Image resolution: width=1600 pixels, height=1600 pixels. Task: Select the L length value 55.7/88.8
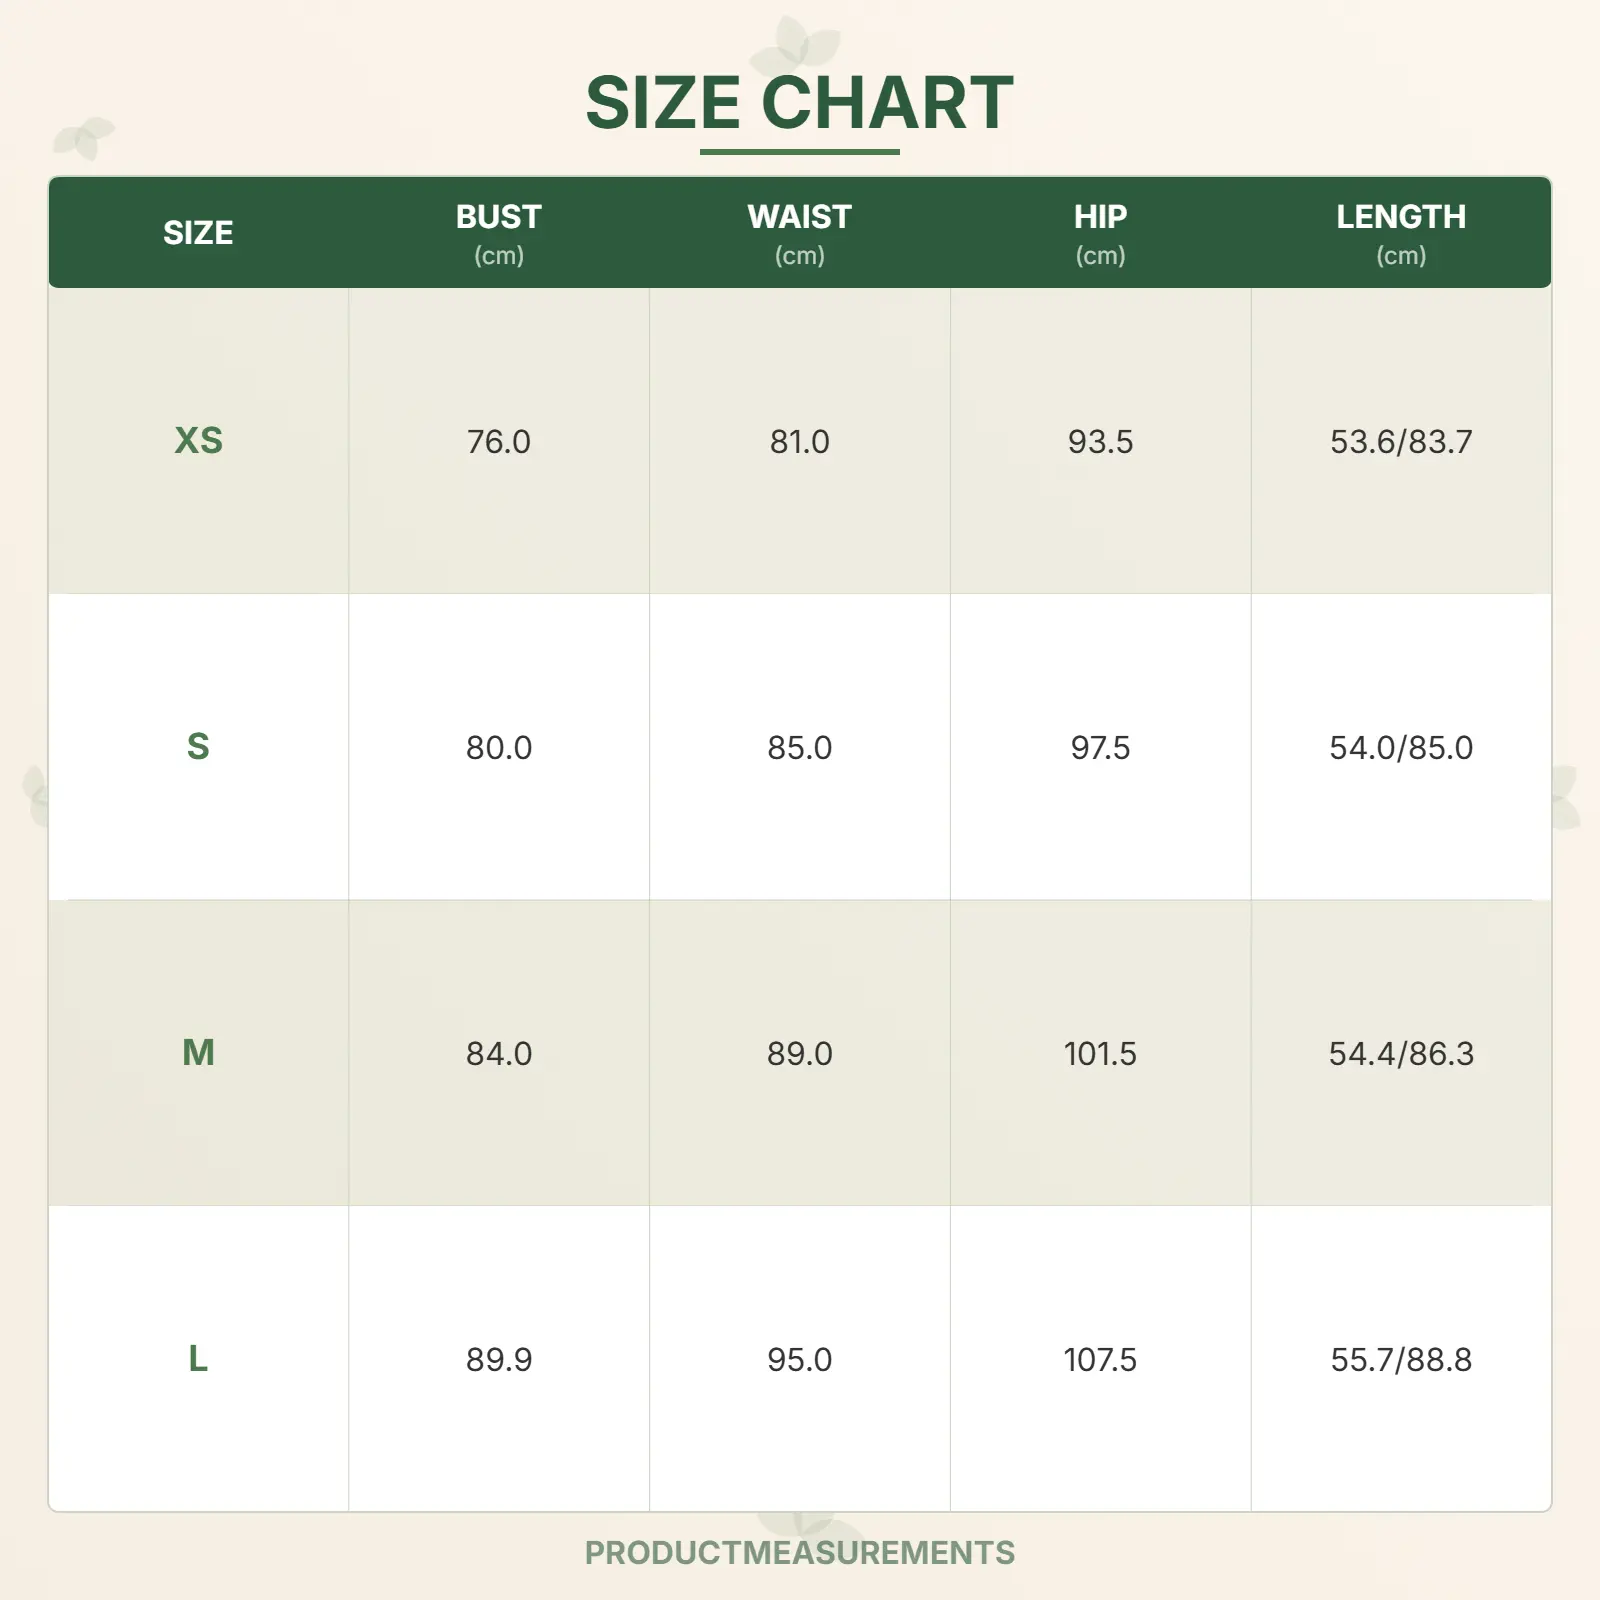(1400, 1359)
